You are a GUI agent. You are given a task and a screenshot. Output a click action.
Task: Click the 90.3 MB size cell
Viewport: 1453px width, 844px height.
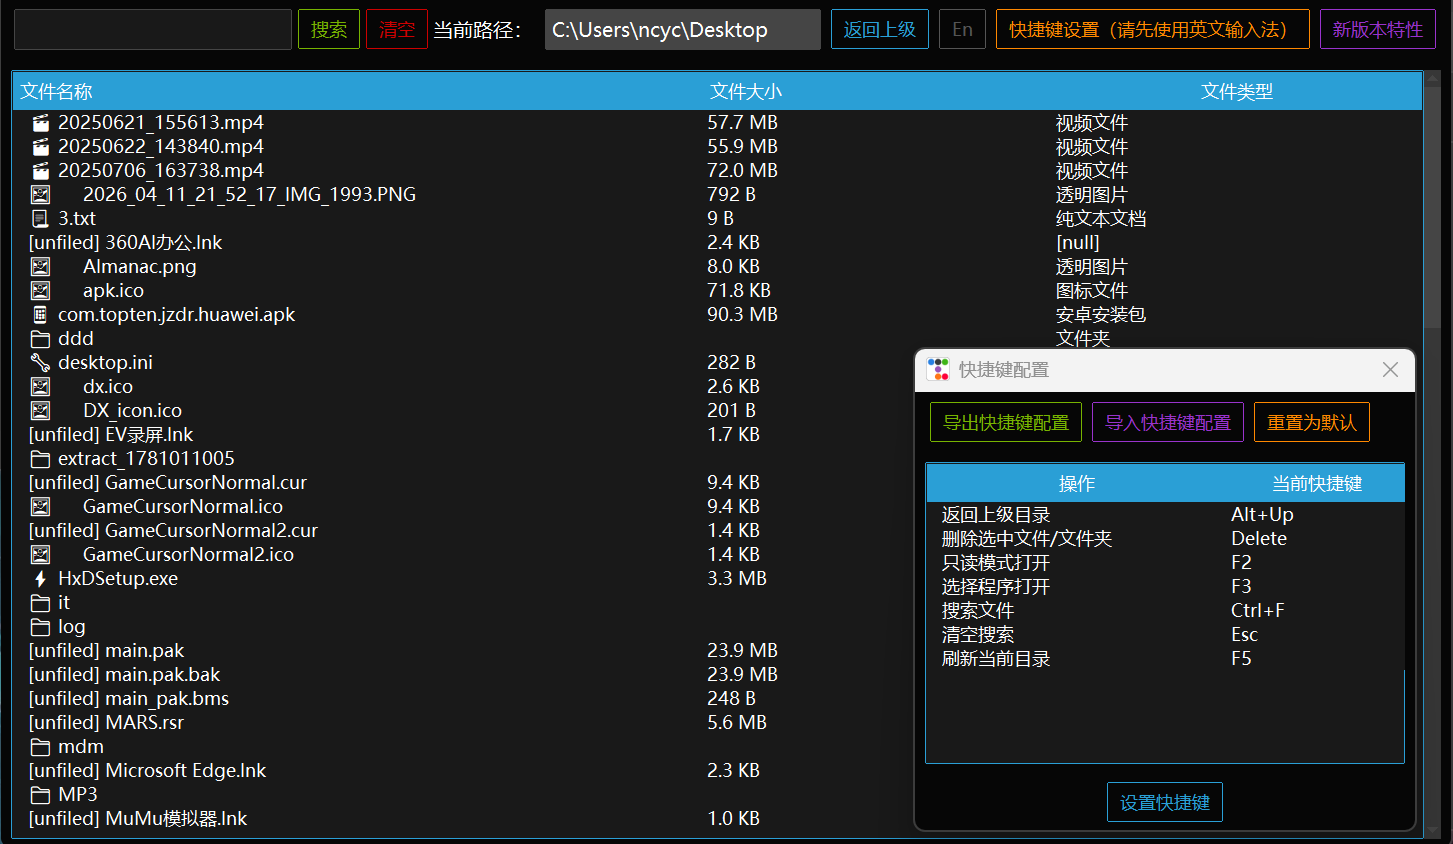pos(742,315)
